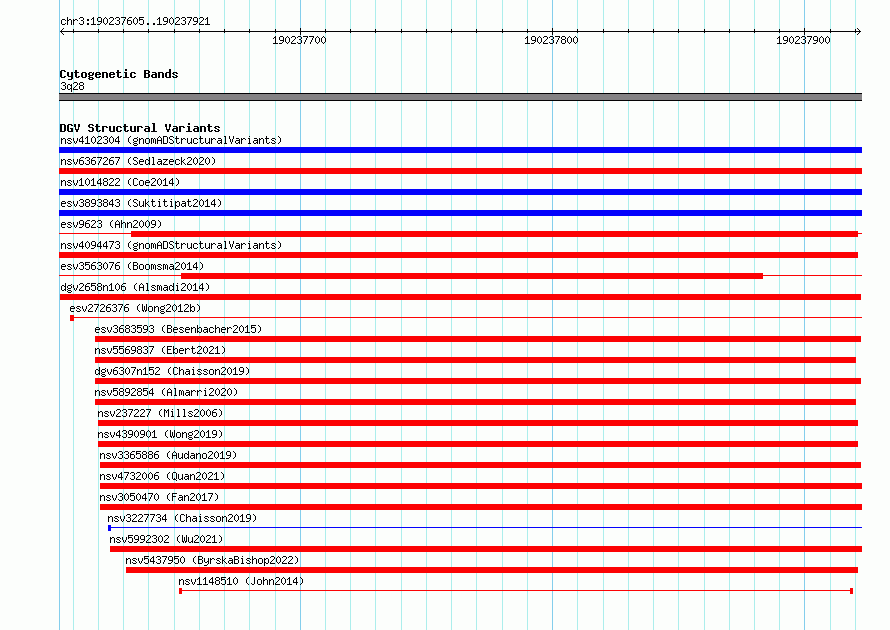Select the thin red line of nsv1148510
Screen dimensions: 890x630
(516, 591)
